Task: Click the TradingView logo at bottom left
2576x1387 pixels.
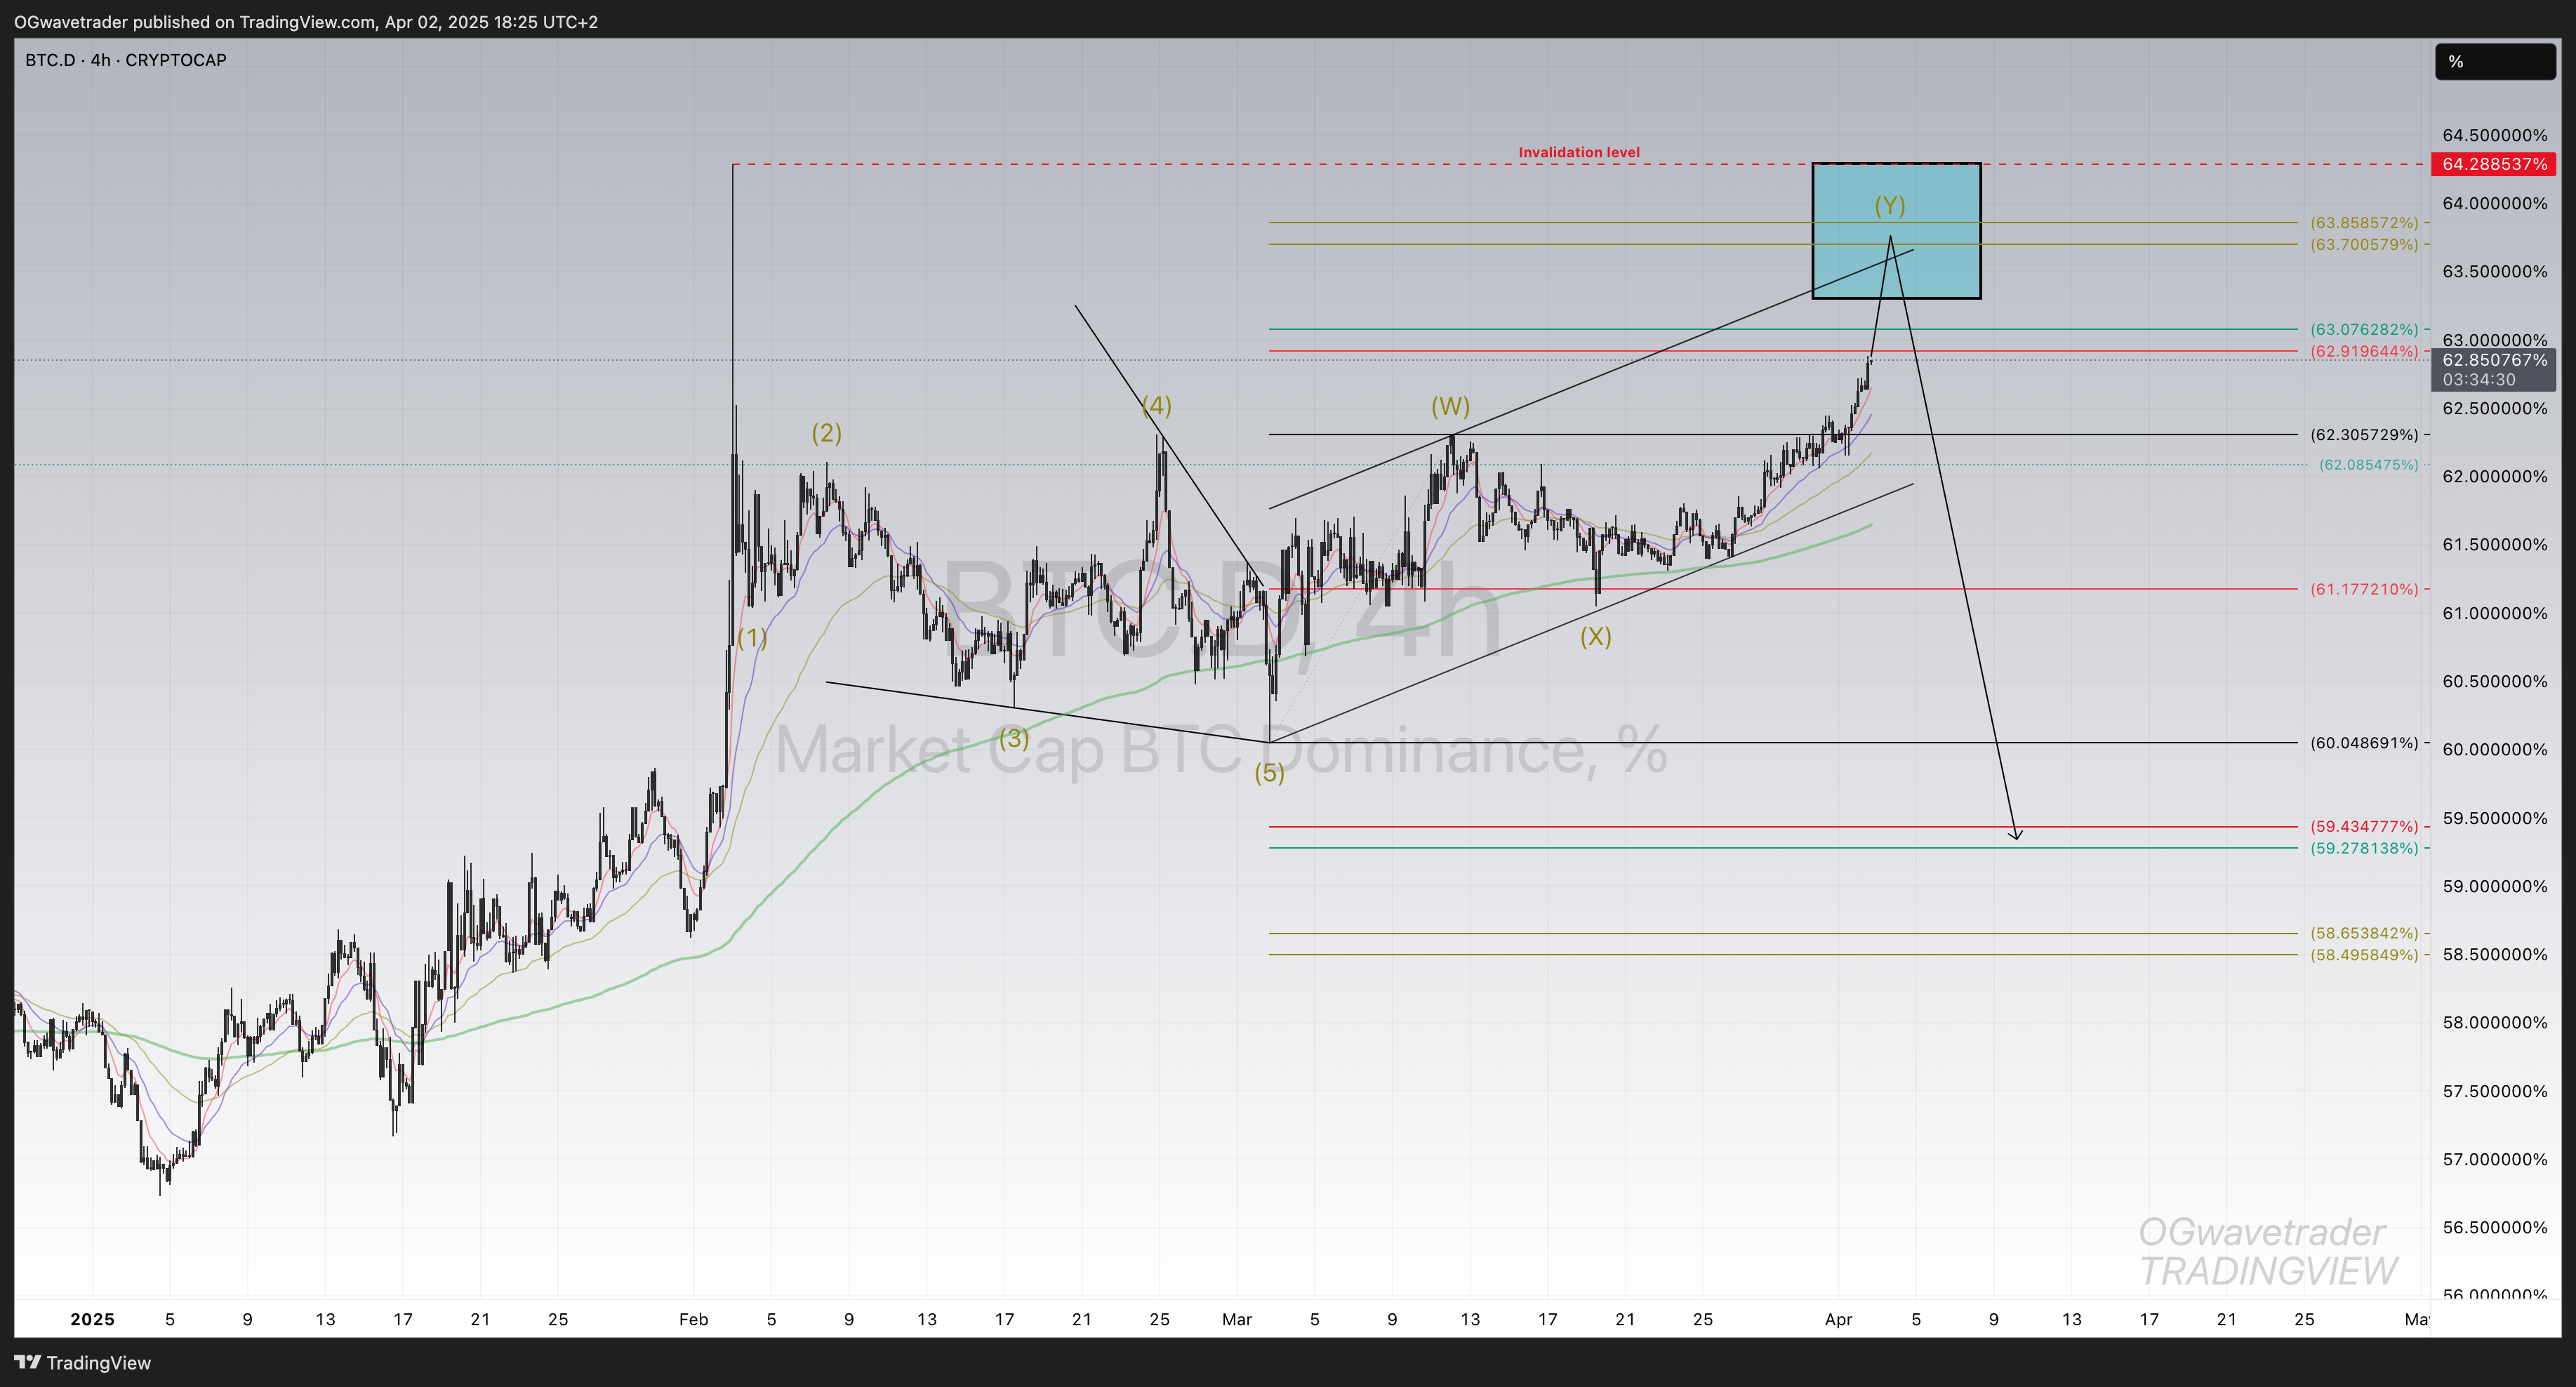Action: (x=83, y=1362)
